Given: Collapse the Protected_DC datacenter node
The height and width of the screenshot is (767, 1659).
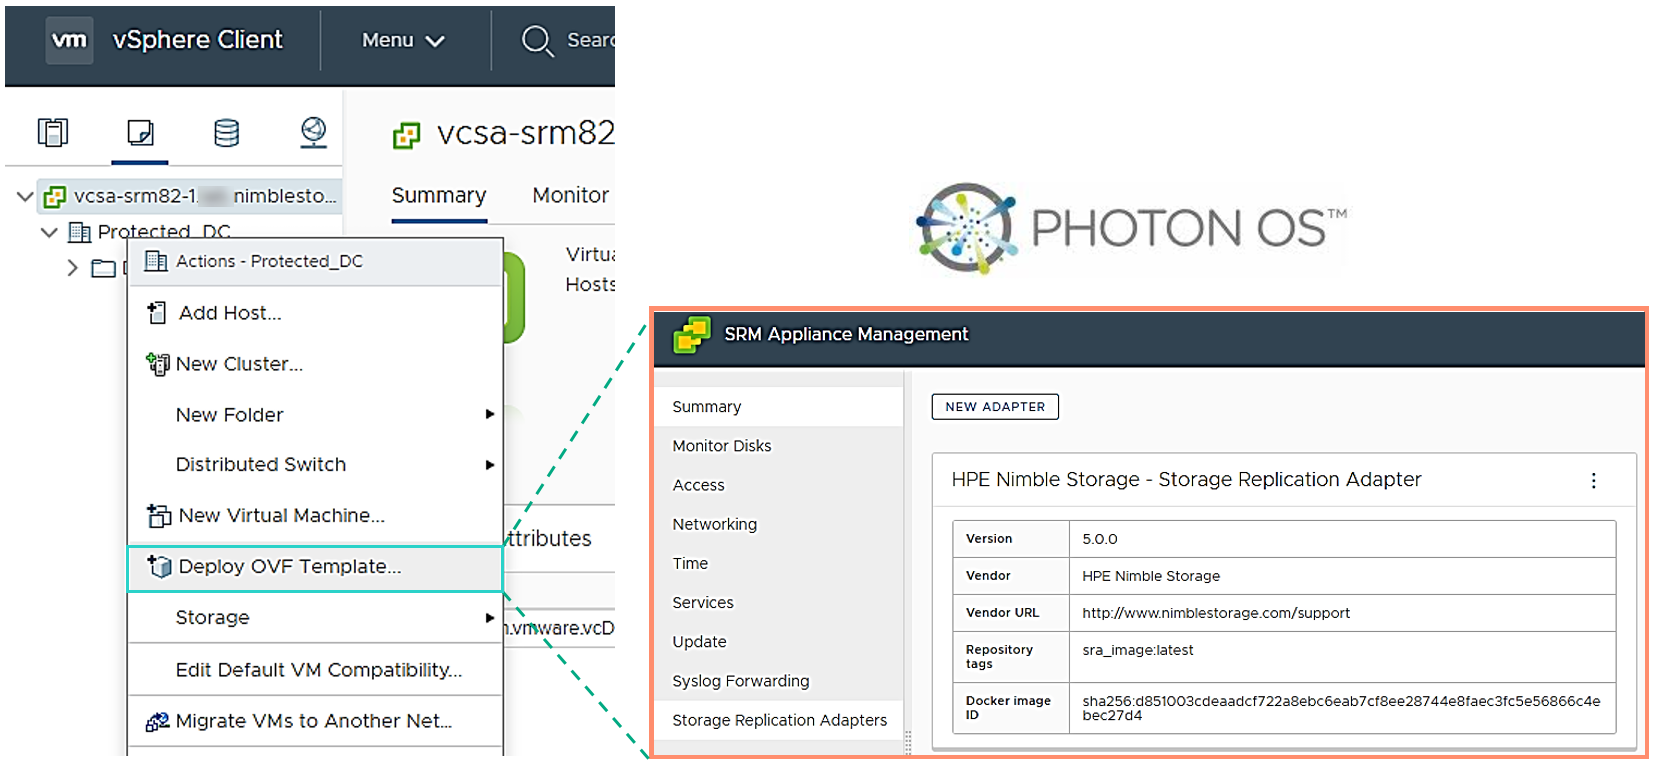Looking at the screenshot, I should [x=48, y=232].
